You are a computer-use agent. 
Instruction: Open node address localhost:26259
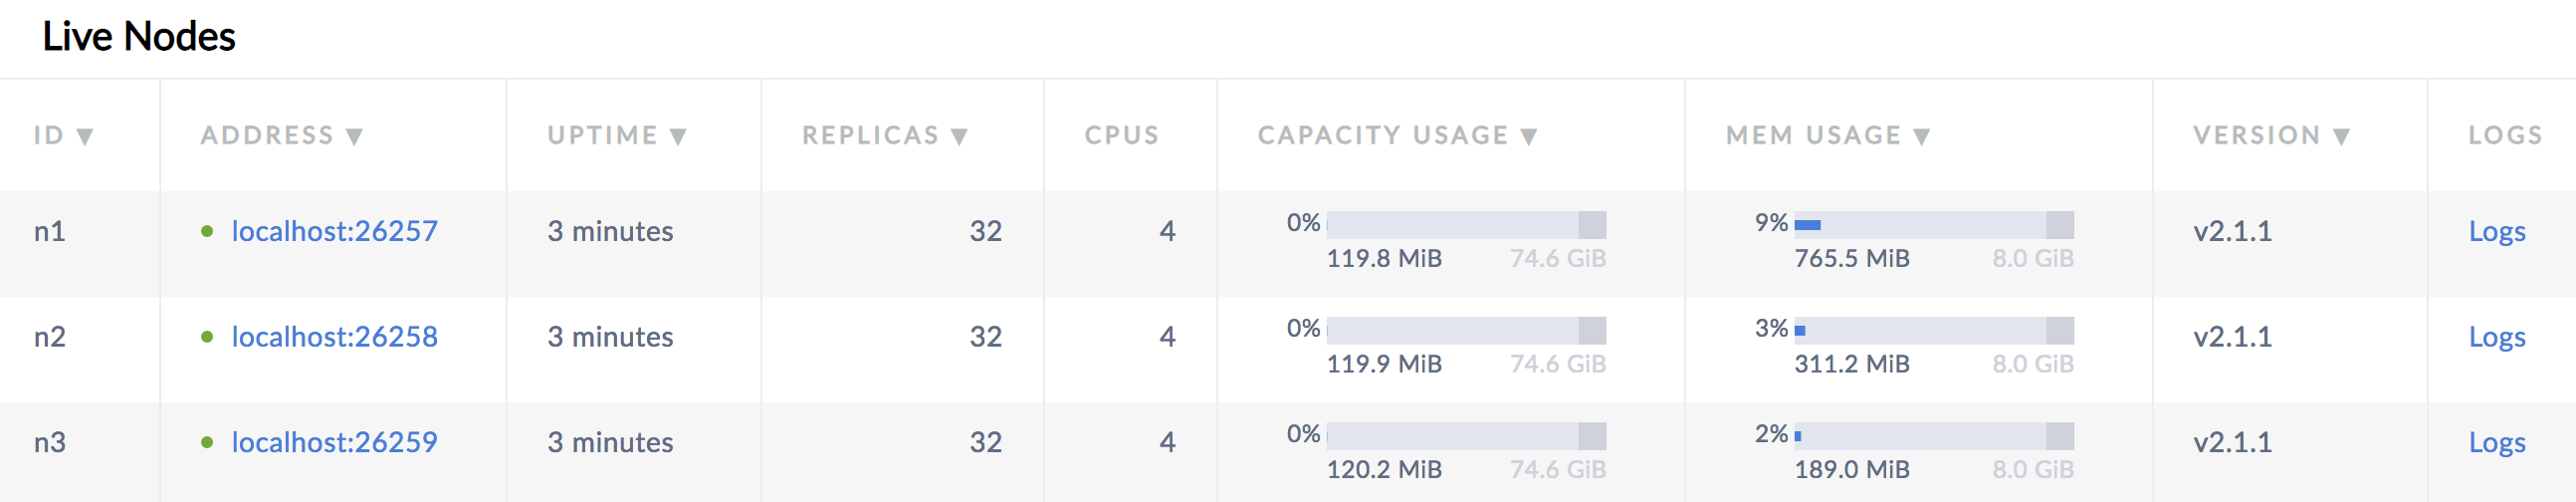(x=334, y=442)
